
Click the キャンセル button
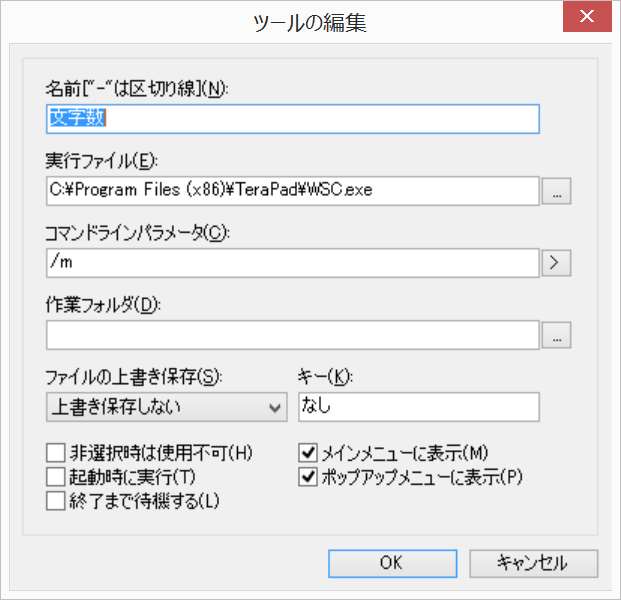[533, 563]
